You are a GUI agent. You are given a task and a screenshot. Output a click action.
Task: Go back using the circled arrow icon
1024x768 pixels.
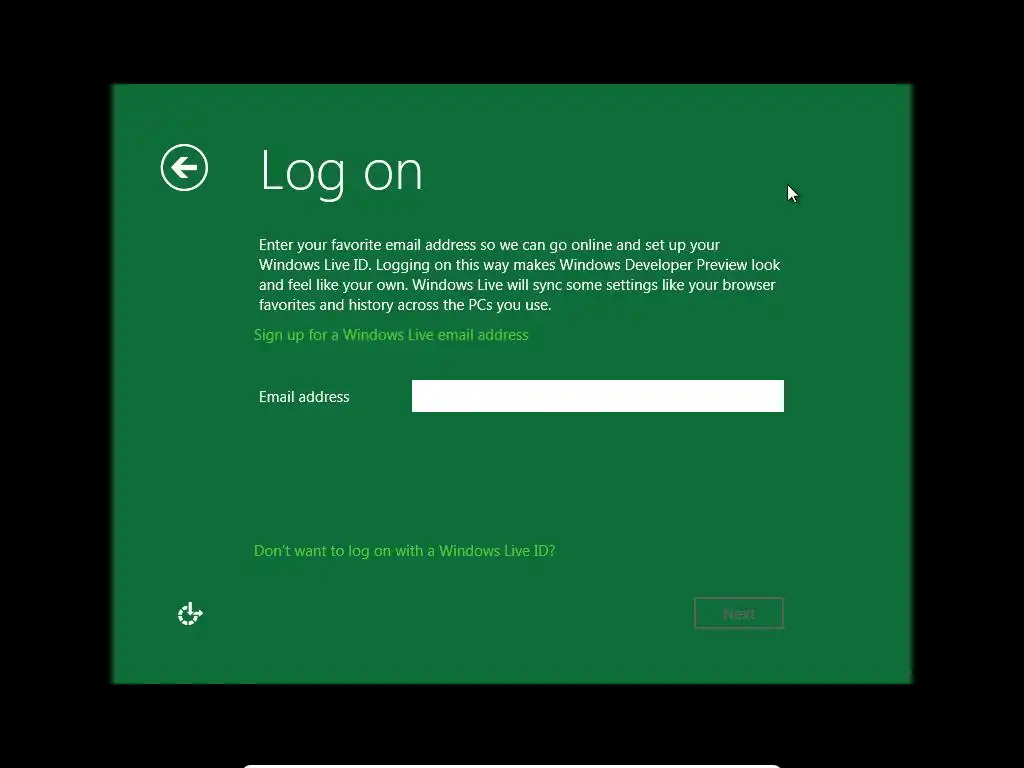[x=184, y=168]
